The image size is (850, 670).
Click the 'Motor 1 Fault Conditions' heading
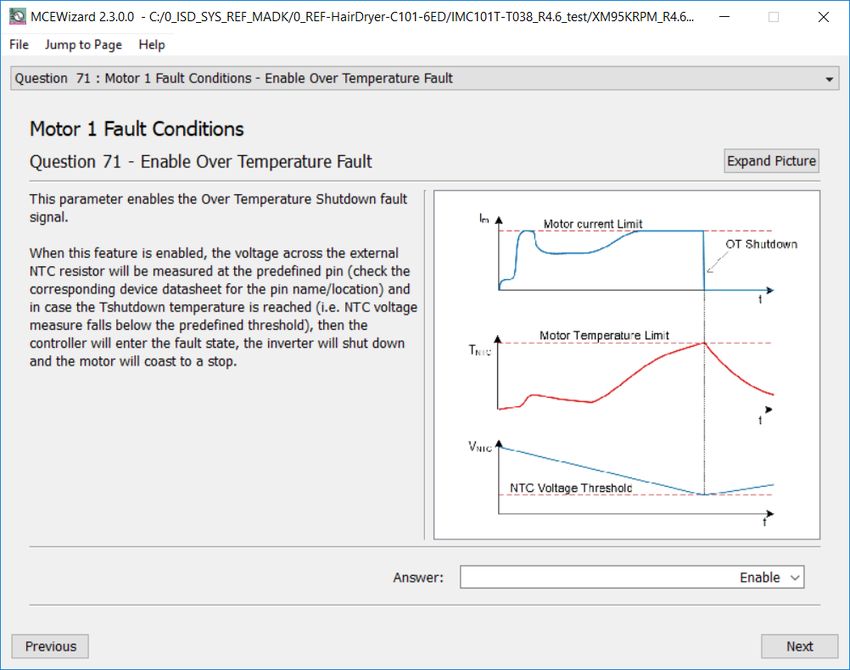pyautogui.click(x=137, y=129)
